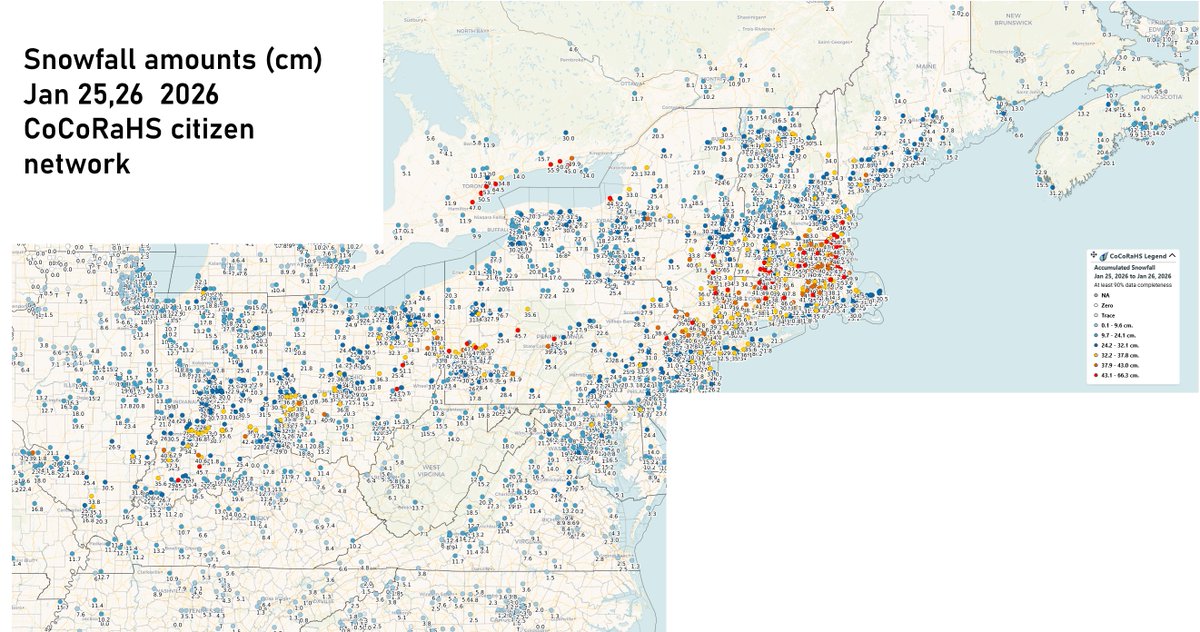Grab the legend move handle icon

tap(1094, 255)
